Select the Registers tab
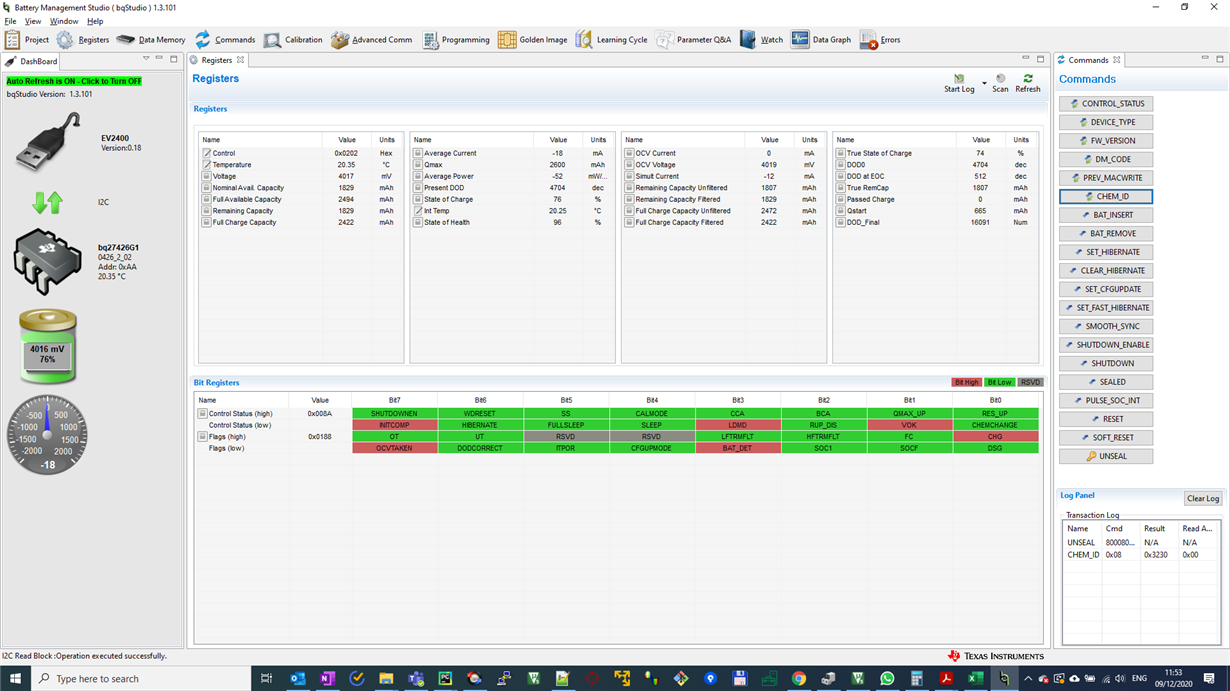The image size is (1230, 691). [x=216, y=60]
